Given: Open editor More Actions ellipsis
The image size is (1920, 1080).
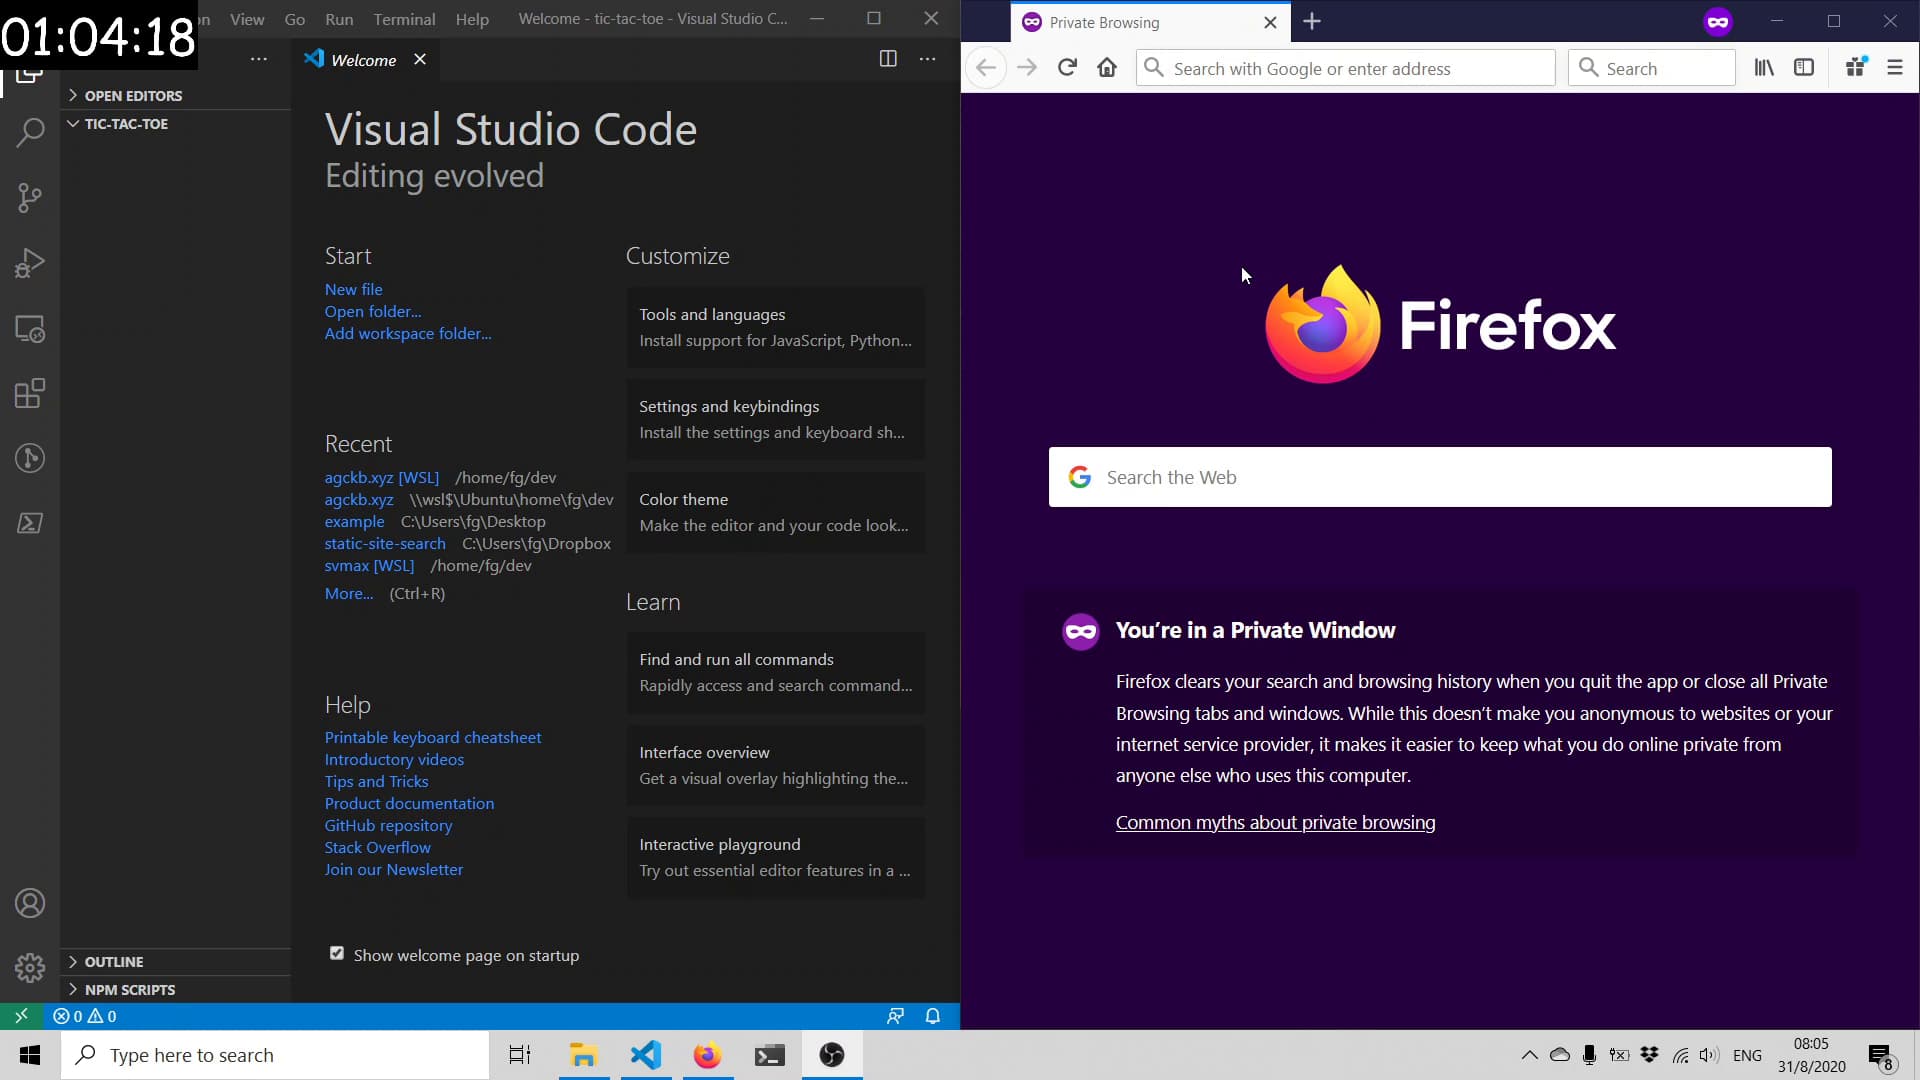Looking at the screenshot, I should [928, 59].
